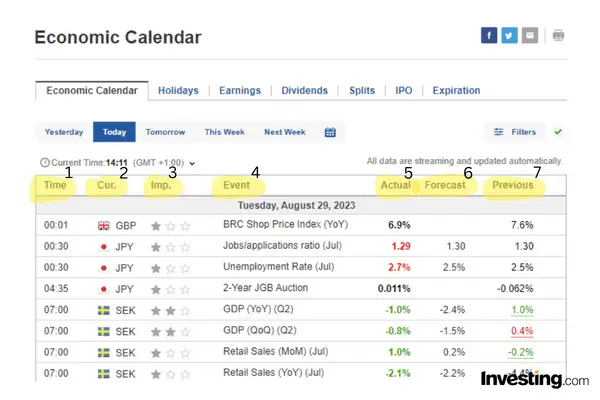Click the Imp. column header

click(x=161, y=185)
